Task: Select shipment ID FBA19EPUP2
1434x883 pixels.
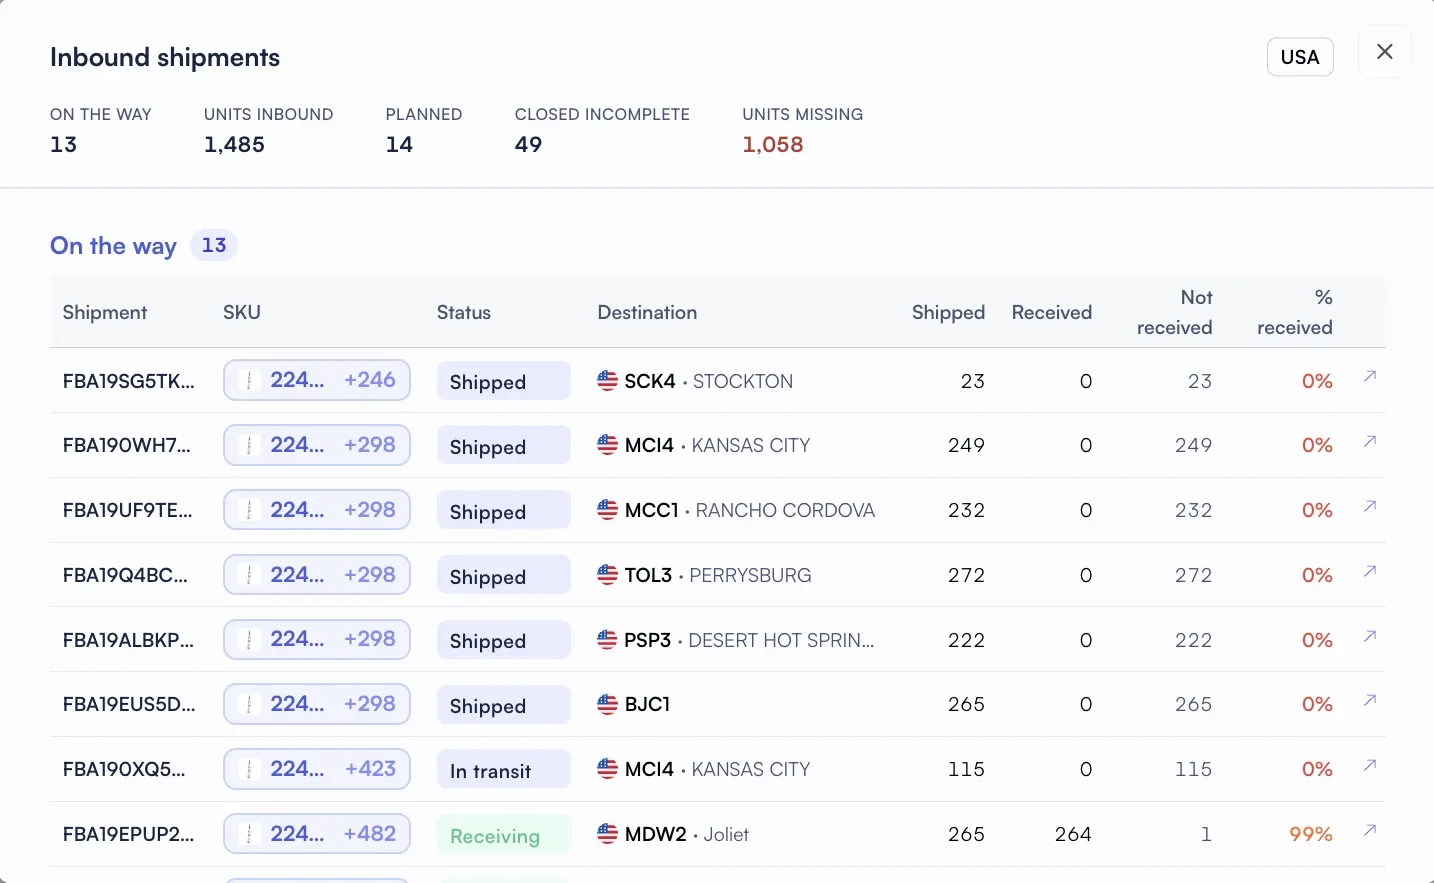Action: [x=129, y=834]
